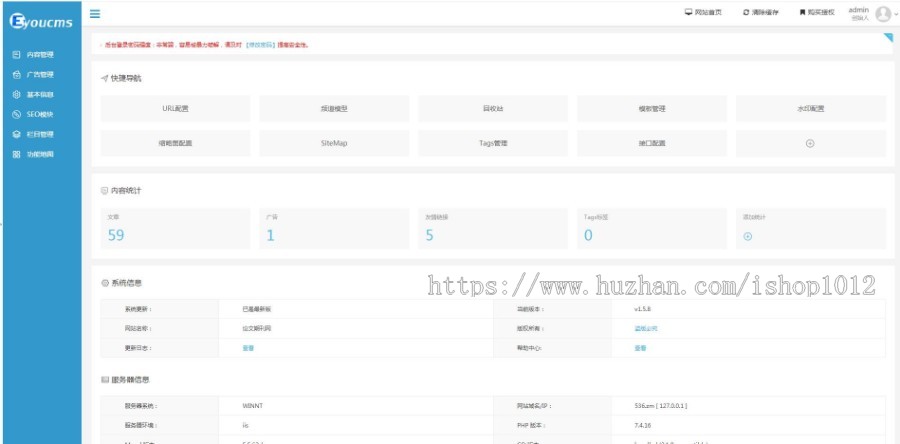Click the PHP version 7.4.16 value
The height and width of the screenshot is (444, 900).
pyautogui.click(x=643, y=425)
